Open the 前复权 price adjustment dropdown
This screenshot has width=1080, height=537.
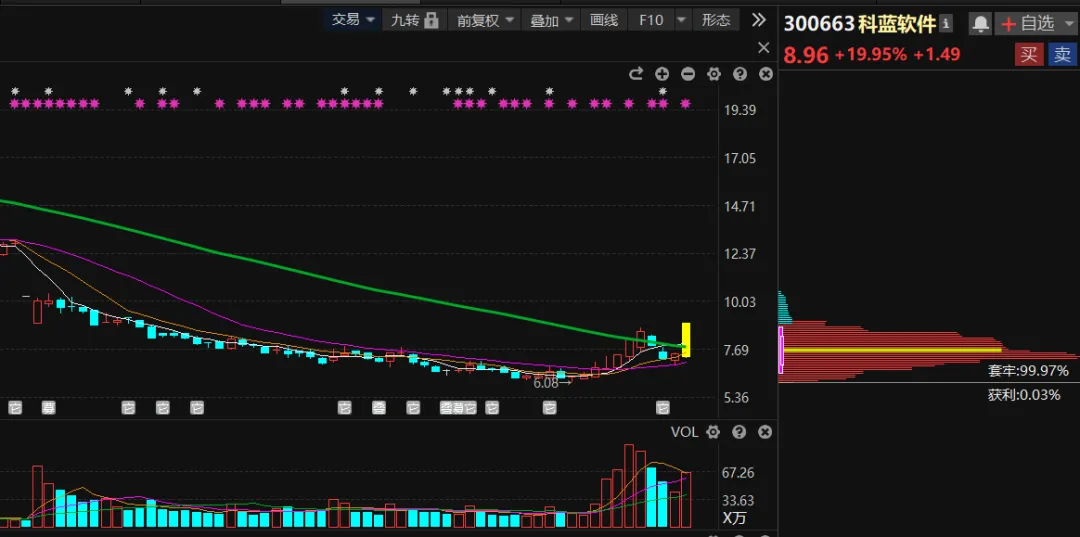click(486, 20)
